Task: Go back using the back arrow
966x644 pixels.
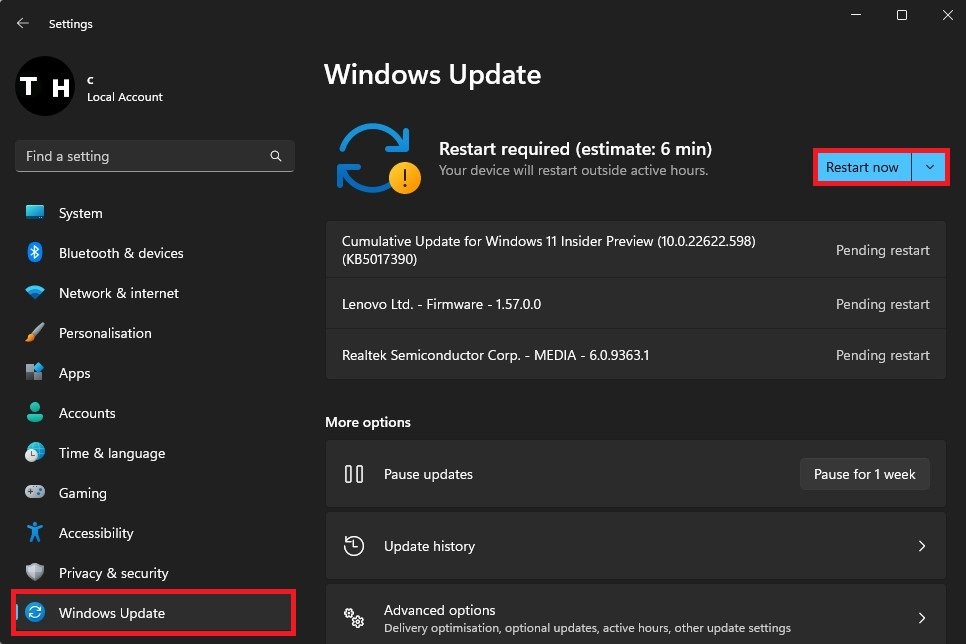Action: click(23, 23)
